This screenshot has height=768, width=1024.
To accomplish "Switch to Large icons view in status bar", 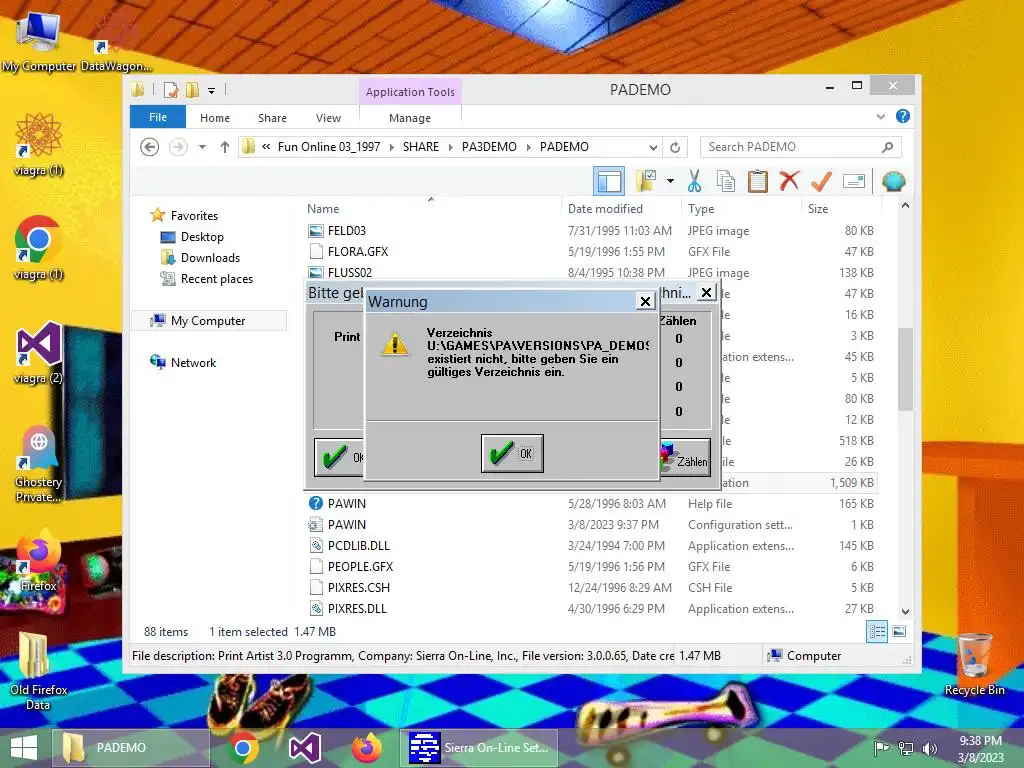I will (899, 631).
